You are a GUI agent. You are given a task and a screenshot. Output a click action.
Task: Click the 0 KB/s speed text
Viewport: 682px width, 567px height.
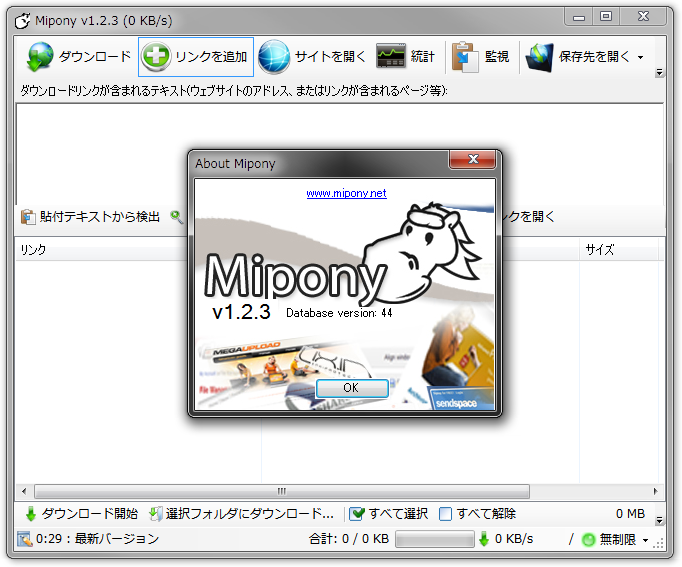point(514,539)
